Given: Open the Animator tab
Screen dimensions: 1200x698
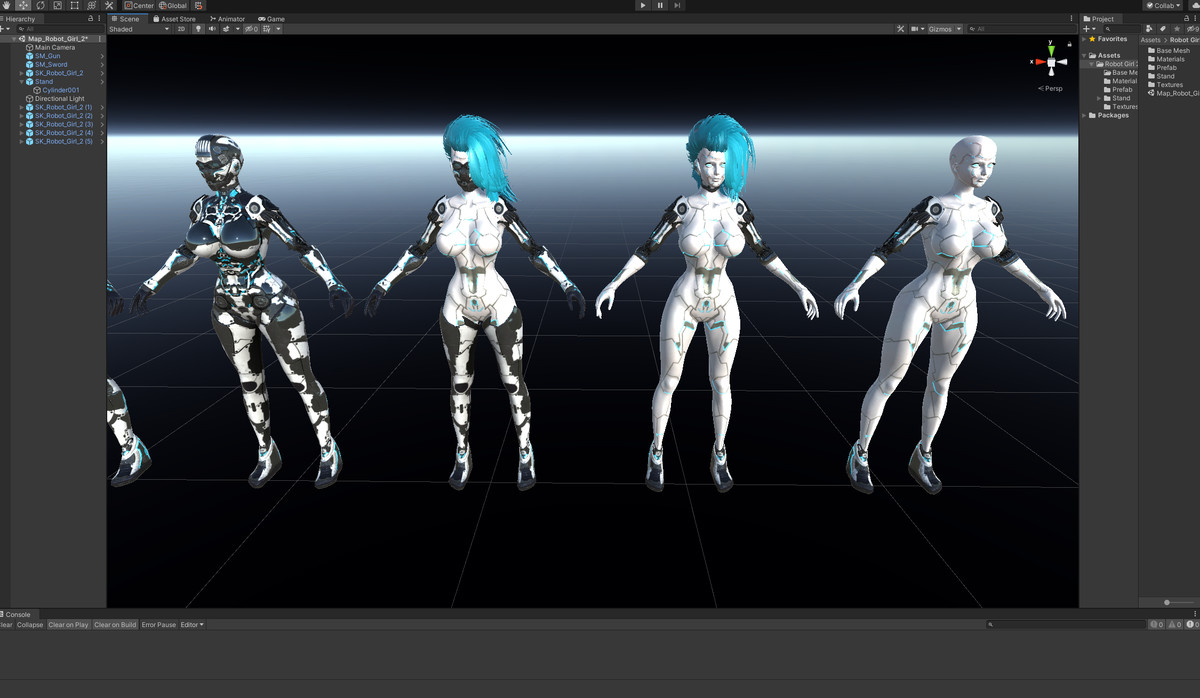Looking at the screenshot, I should pos(227,19).
